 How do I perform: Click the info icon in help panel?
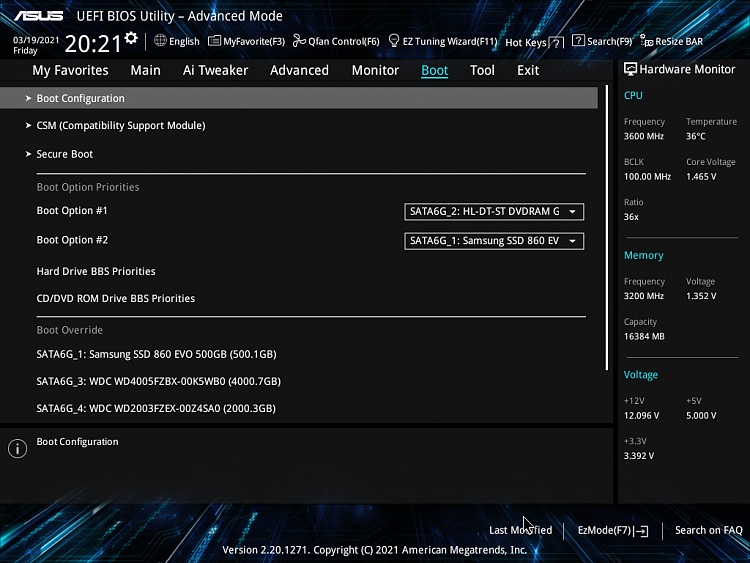[x=18, y=449]
